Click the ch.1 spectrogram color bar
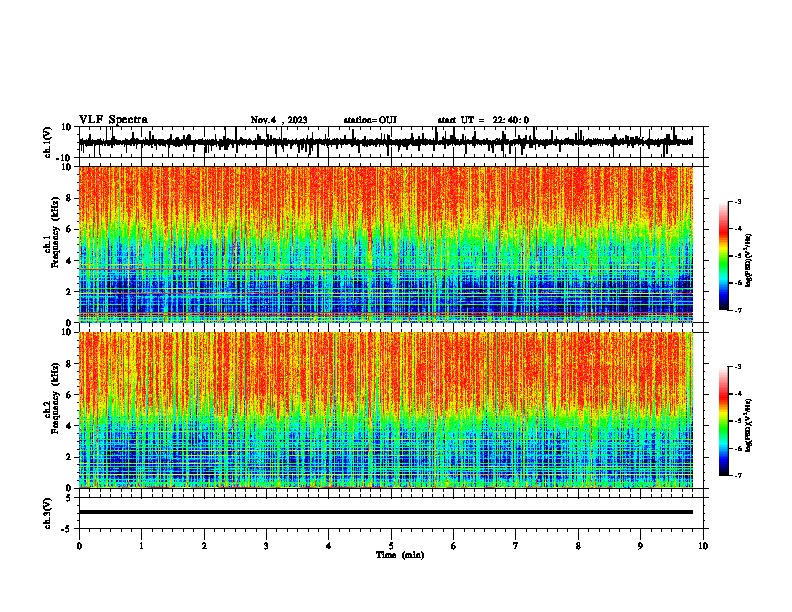792x612 pixels. coord(723,256)
